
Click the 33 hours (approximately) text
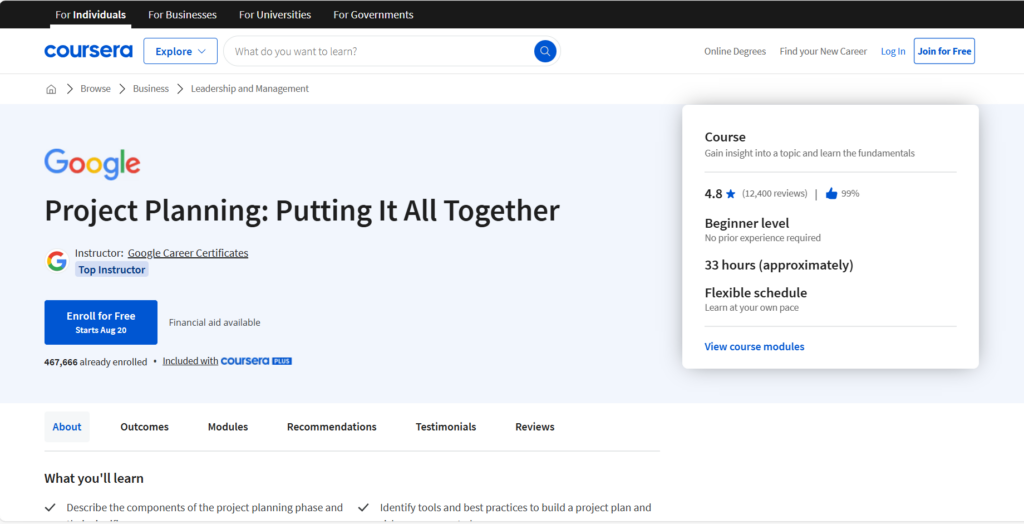tap(778, 265)
